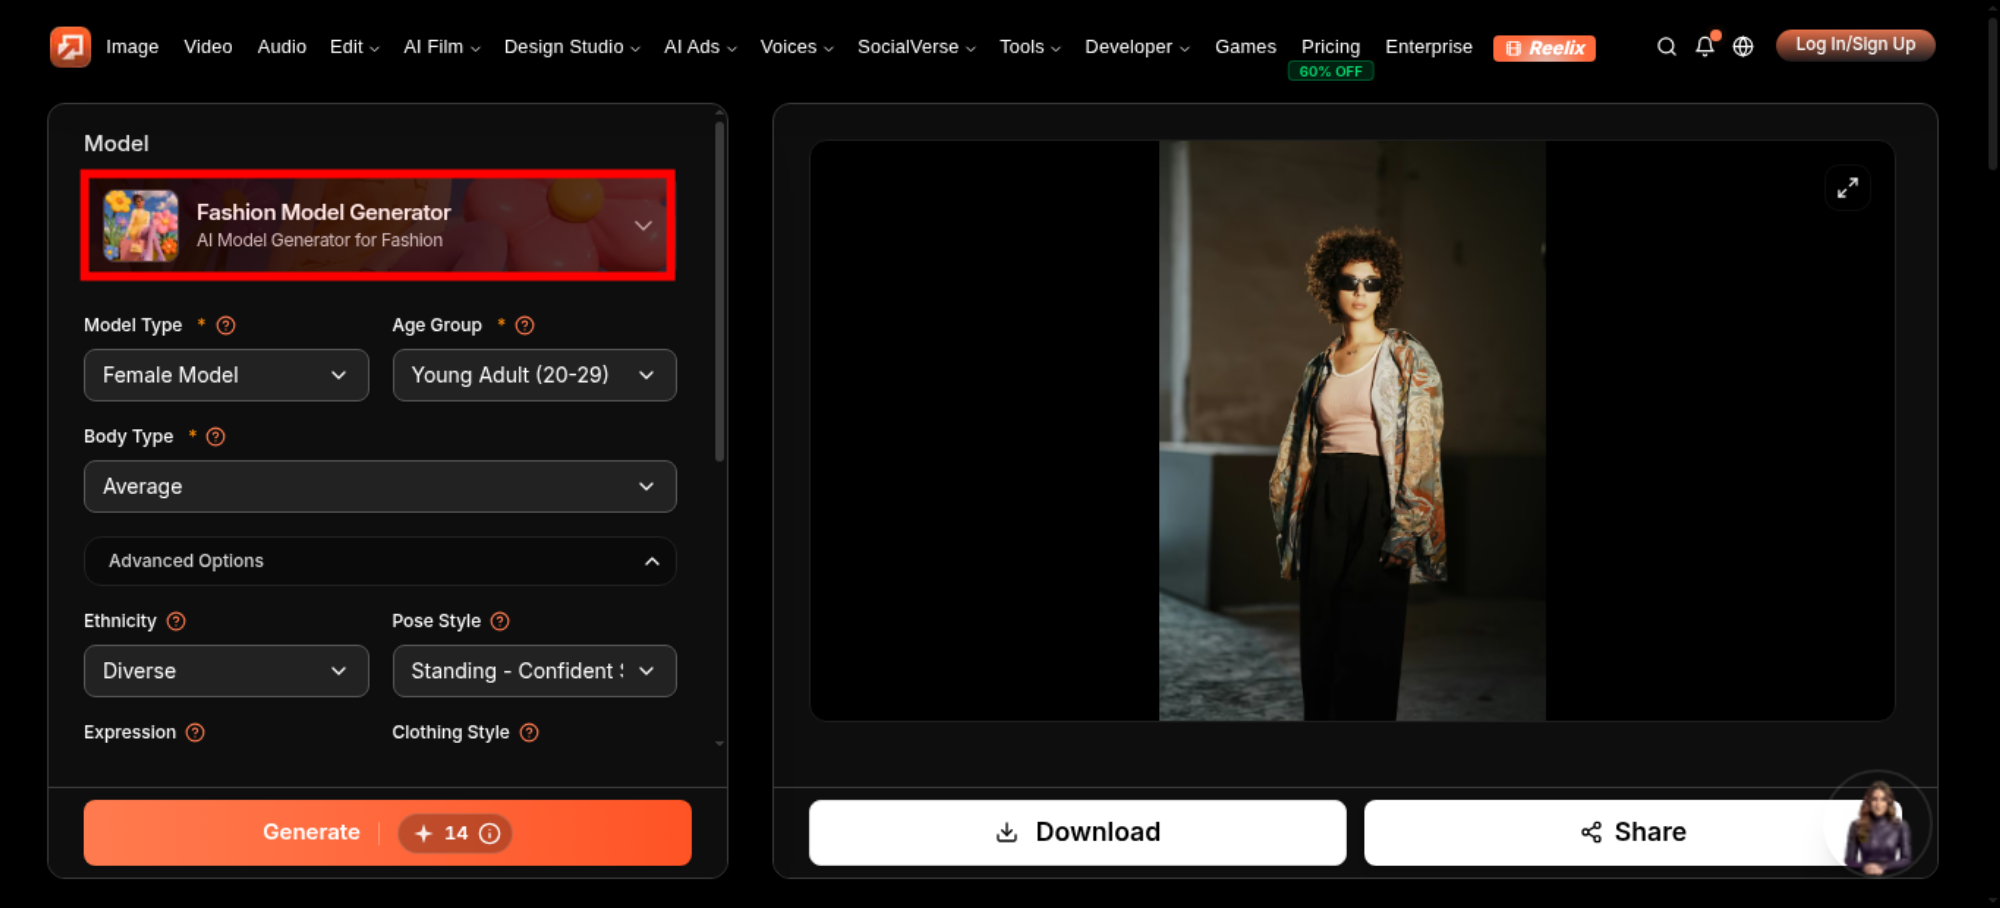Screen dimensions: 2000x908
Task: Collapse the Advanced Options section
Action: [380, 561]
